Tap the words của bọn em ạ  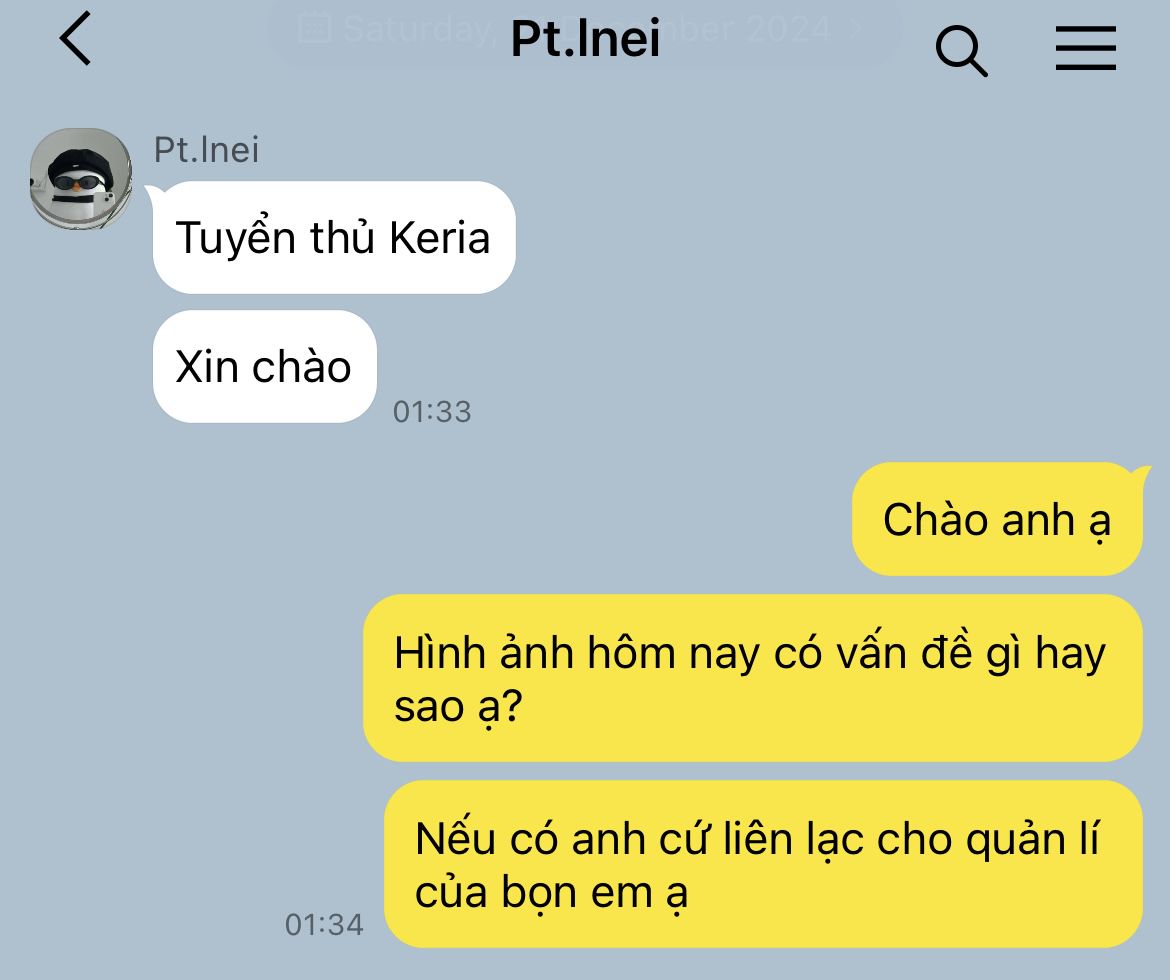(551, 893)
